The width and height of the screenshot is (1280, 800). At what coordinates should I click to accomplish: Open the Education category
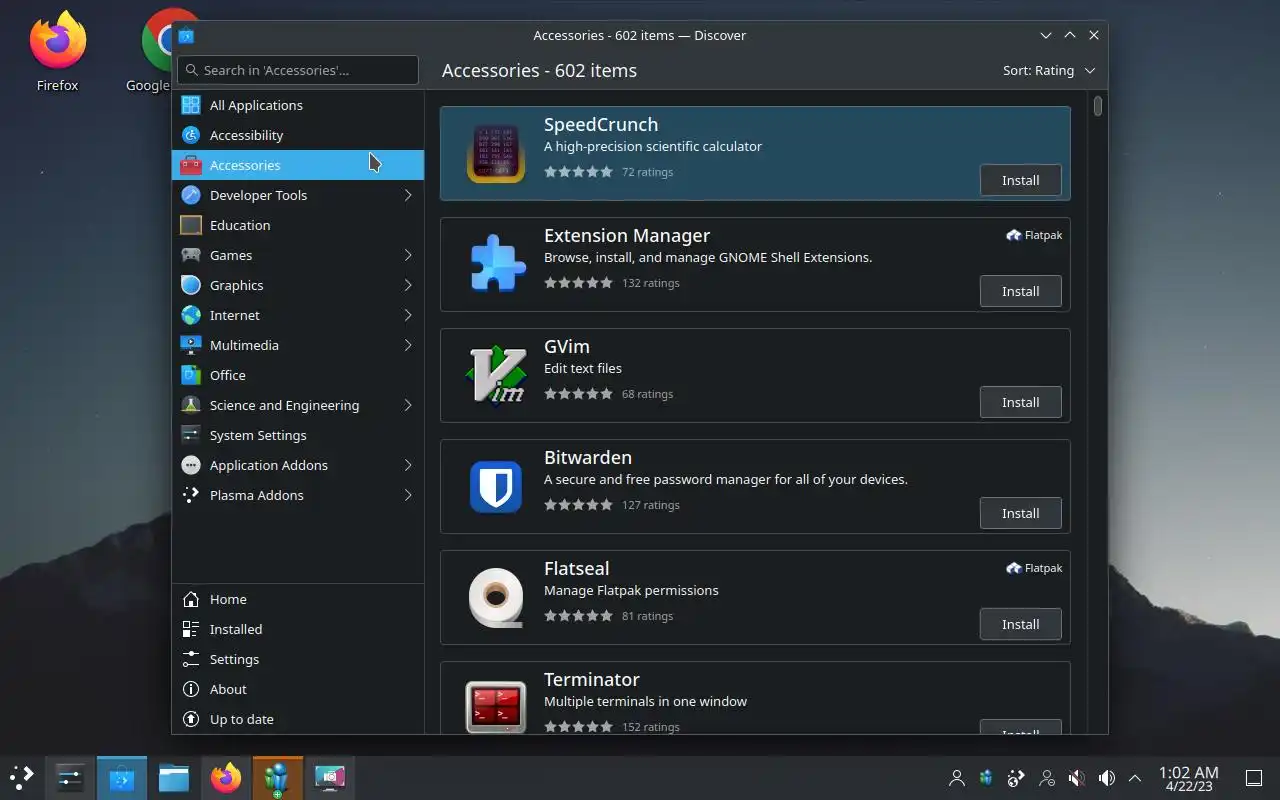pos(298,225)
